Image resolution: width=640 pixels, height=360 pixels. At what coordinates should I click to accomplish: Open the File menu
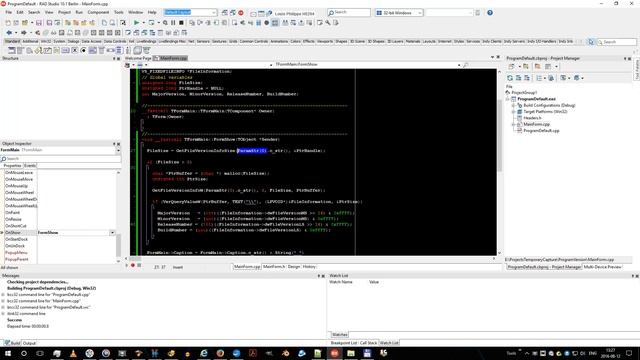tap(9, 12)
